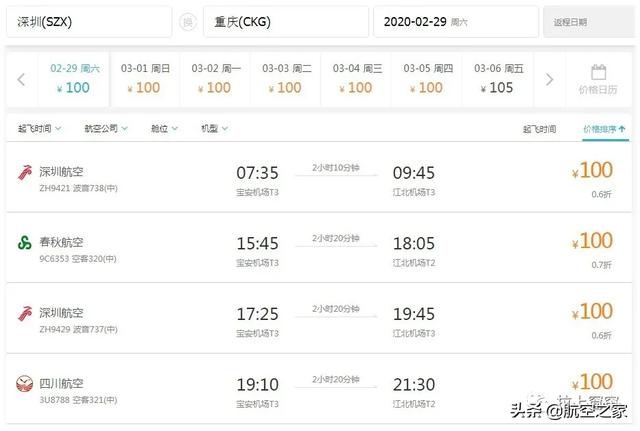Expand the 起飞时间 filter dropdown
The height and width of the screenshot is (431, 640).
pyautogui.click(x=39, y=129)
